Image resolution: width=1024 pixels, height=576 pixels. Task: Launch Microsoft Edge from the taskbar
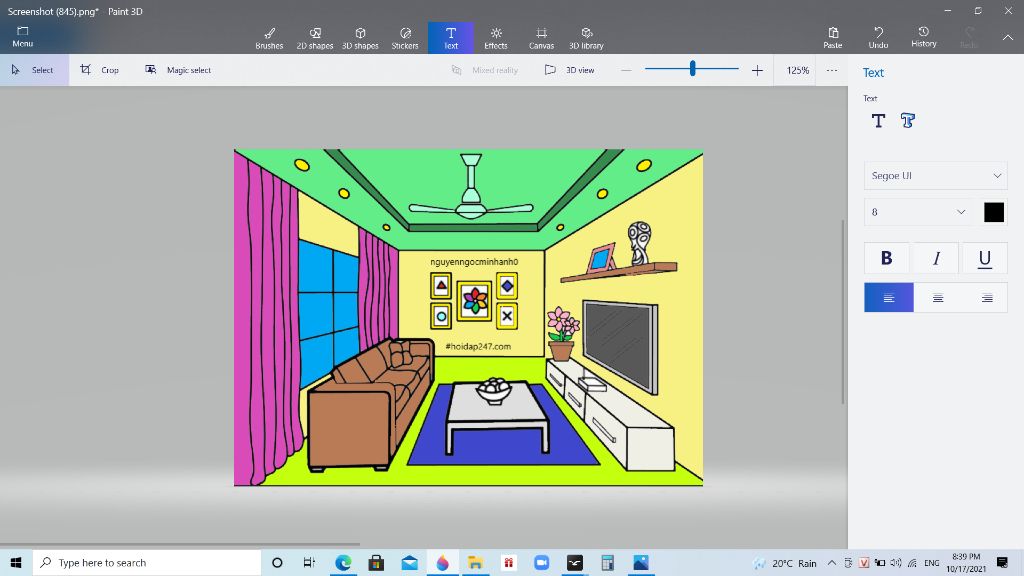click(343, 562)
